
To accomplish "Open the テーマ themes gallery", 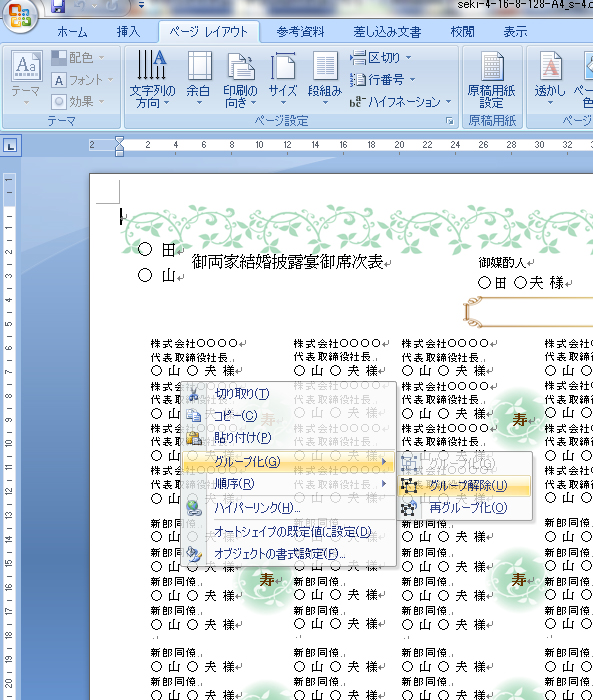I will pos(26,79).
